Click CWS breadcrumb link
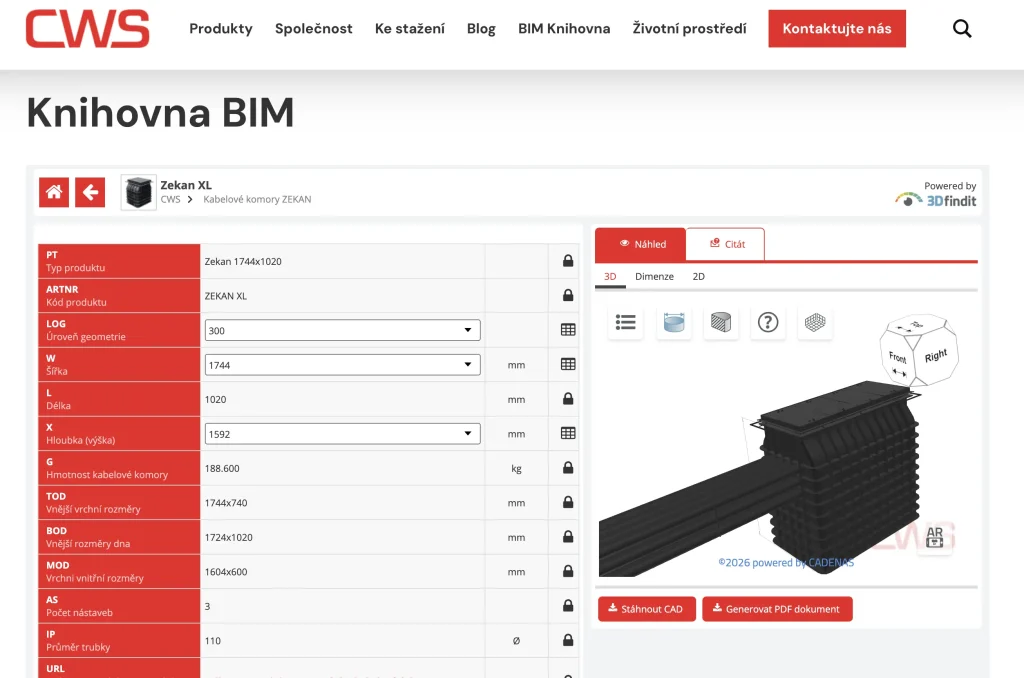 click(x=170, y=199)
